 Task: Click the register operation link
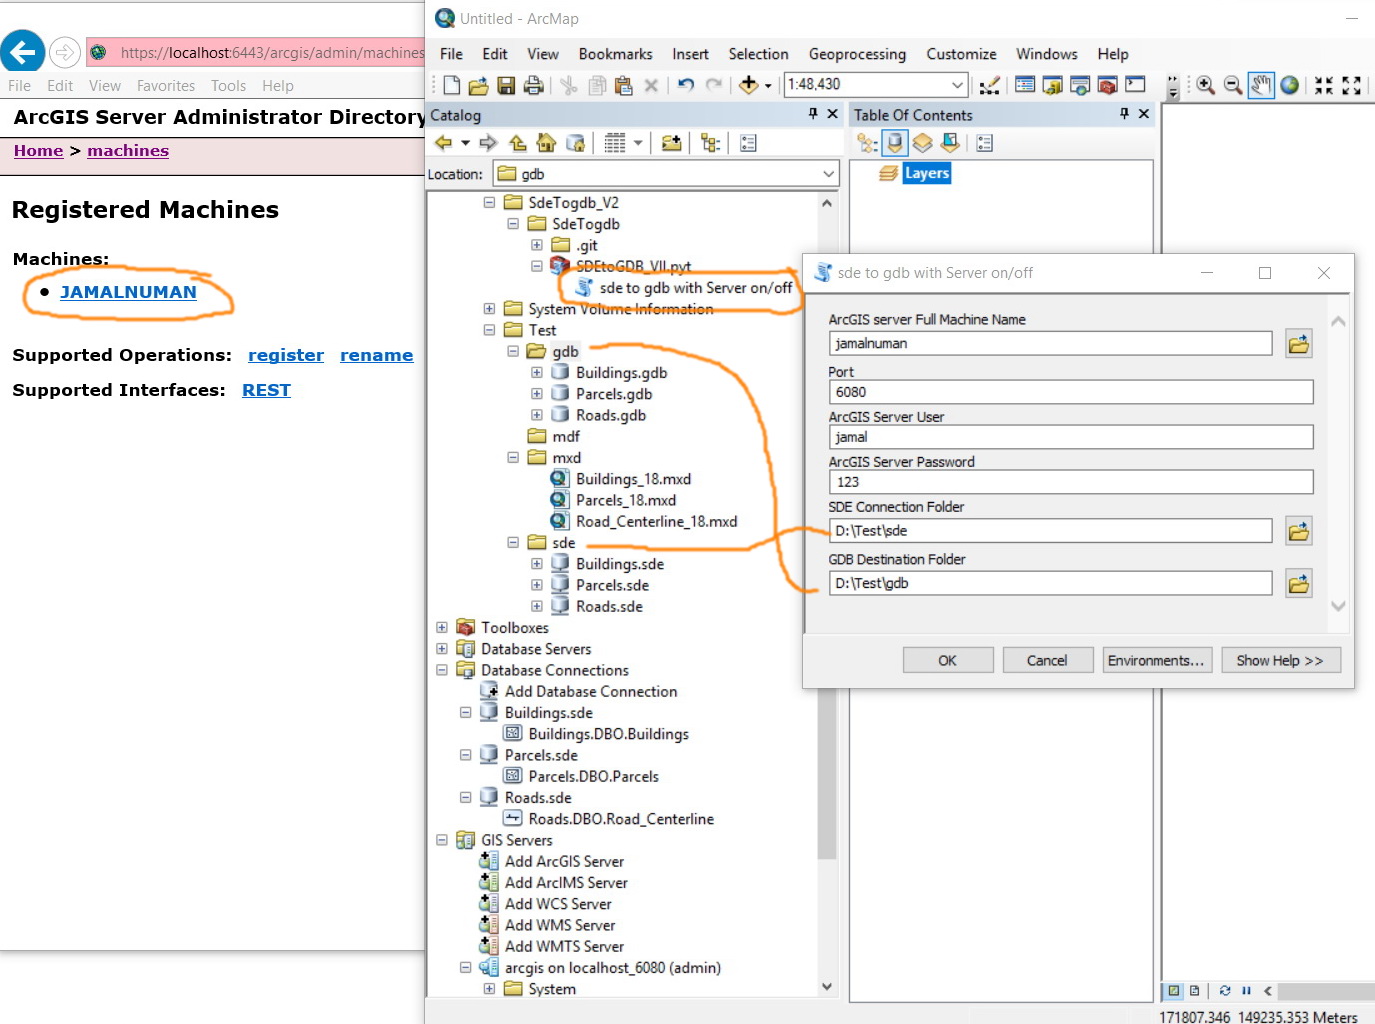point(286,355)
